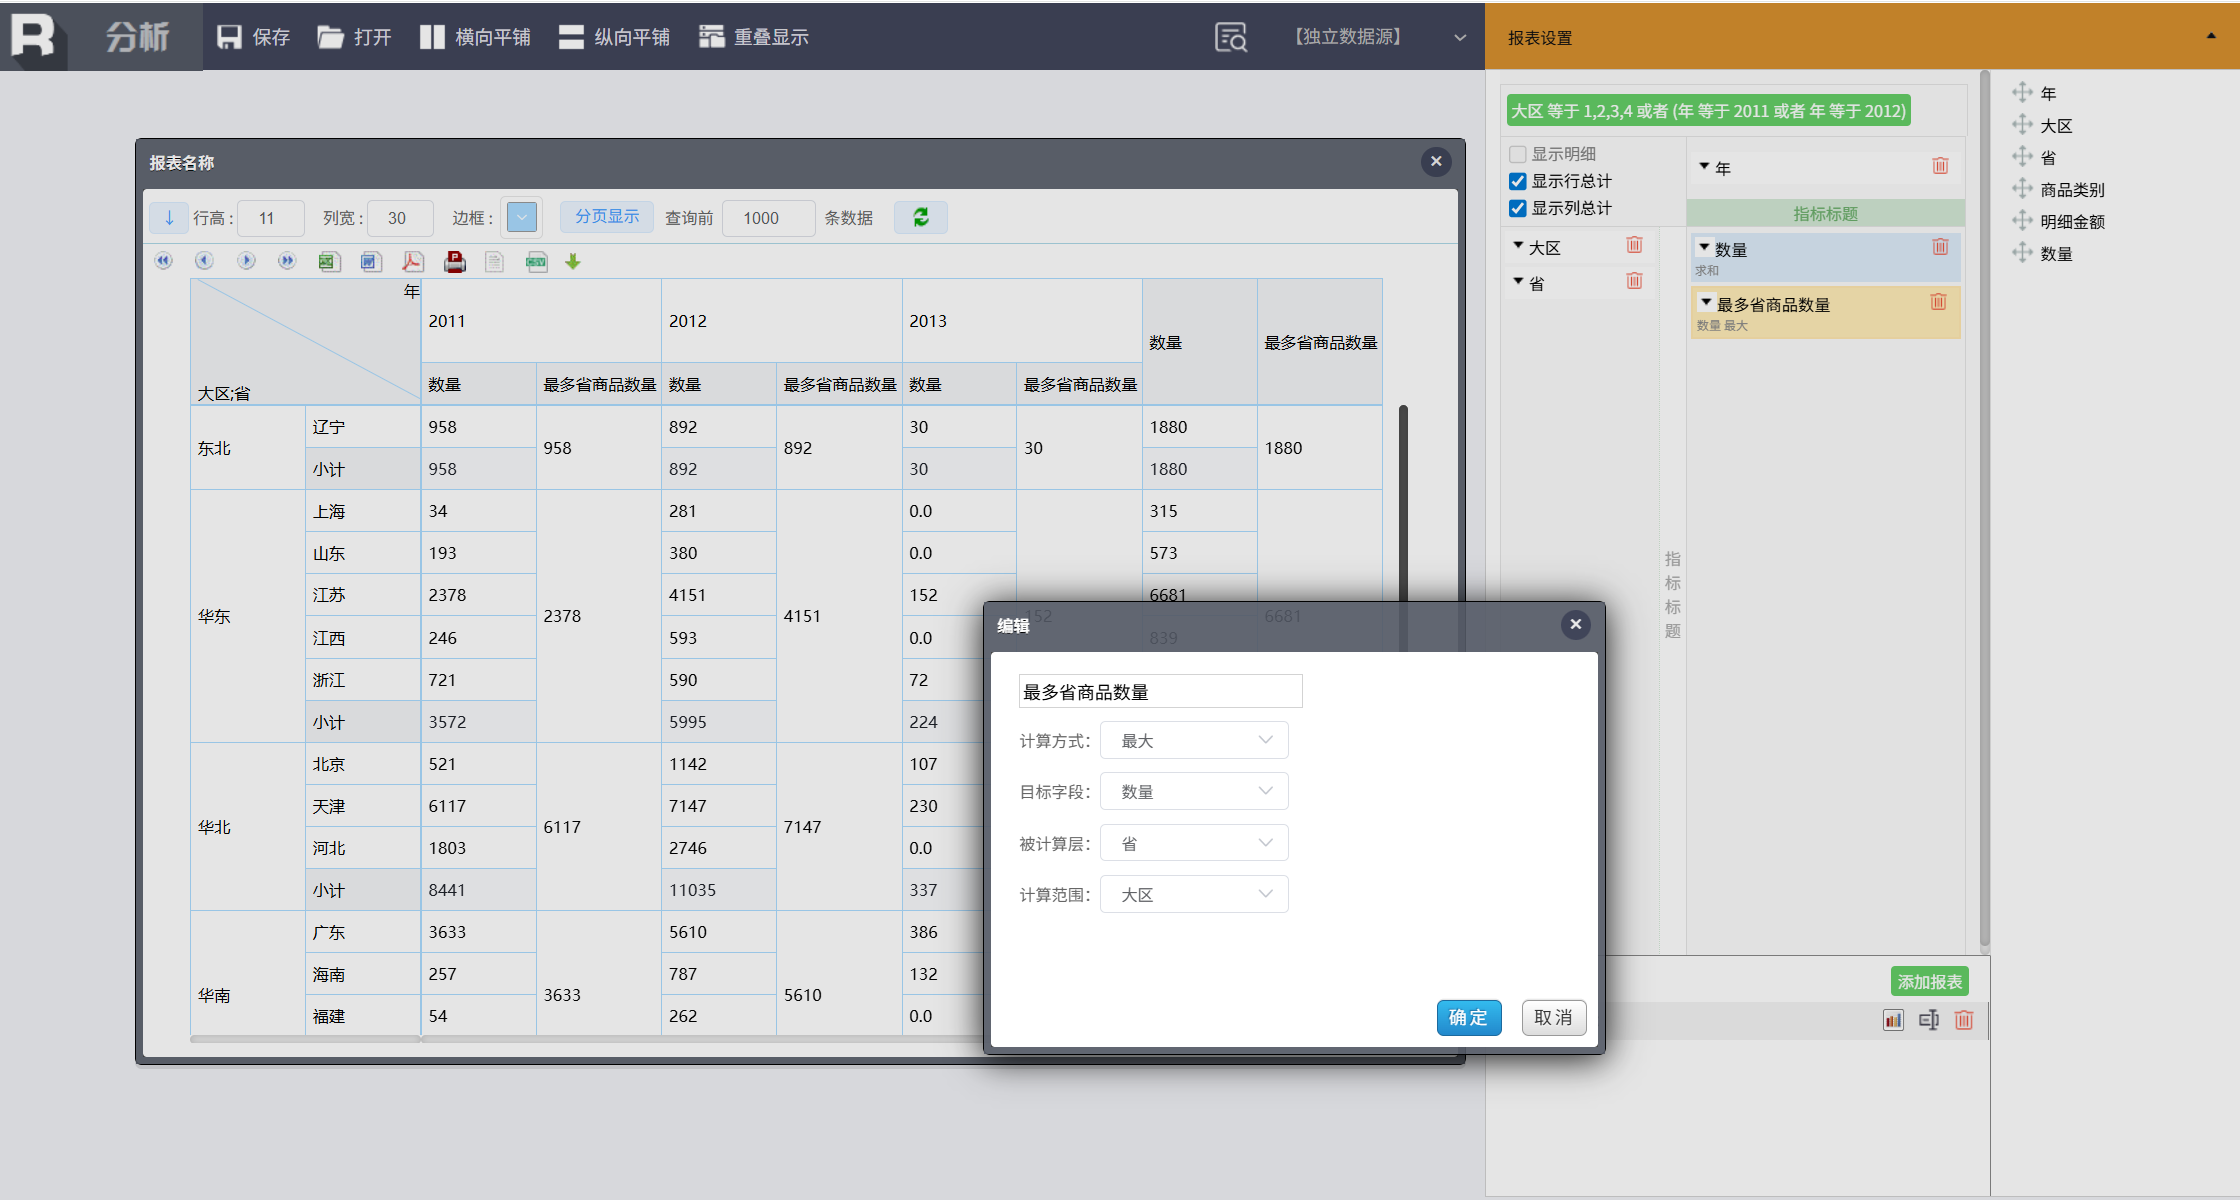
Task: Expand the 独立数据源 dropdown
Action: click(x=1460, y=37)
